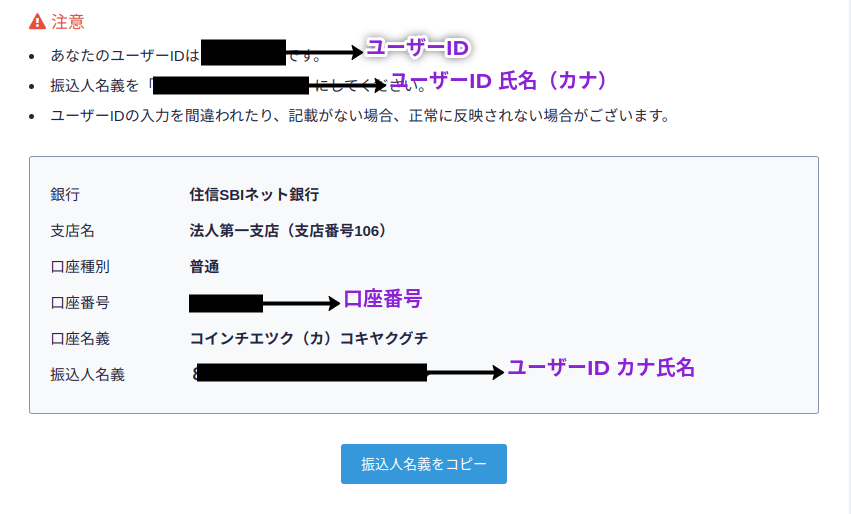Viewport: 851px width, 514px height.
Task: Click the purple 口座番号 annotation label
Action: click(x=383, y=299)
